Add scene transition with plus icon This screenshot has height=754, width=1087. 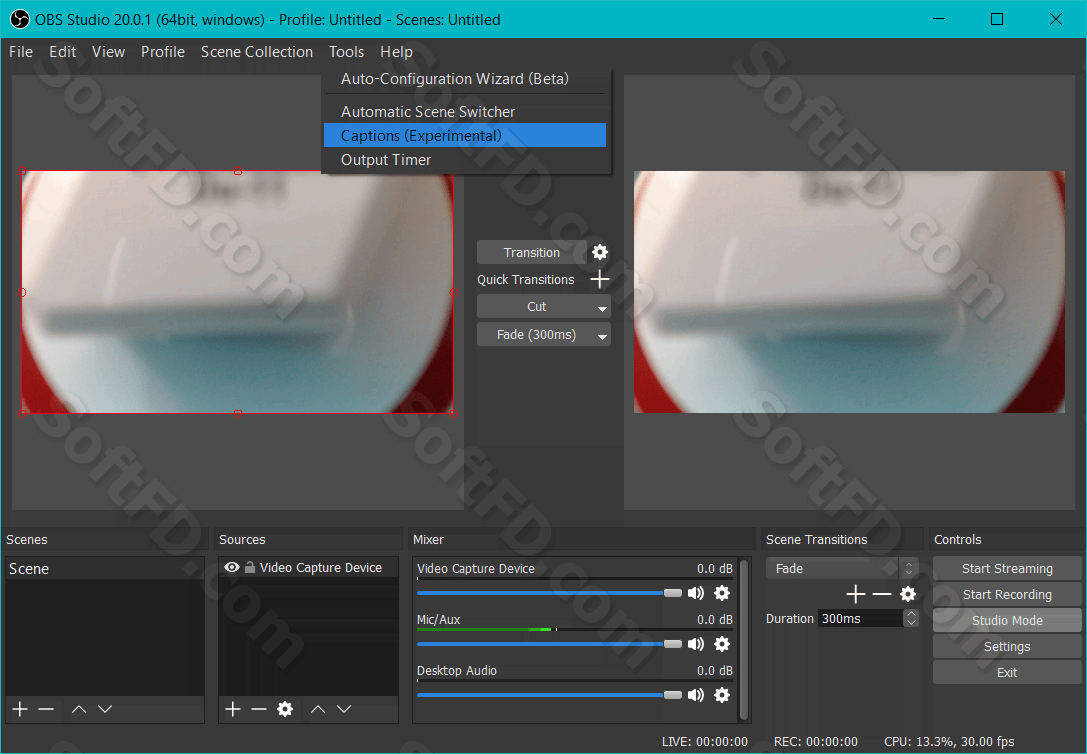pyautogui.click(x=855, y=594)
